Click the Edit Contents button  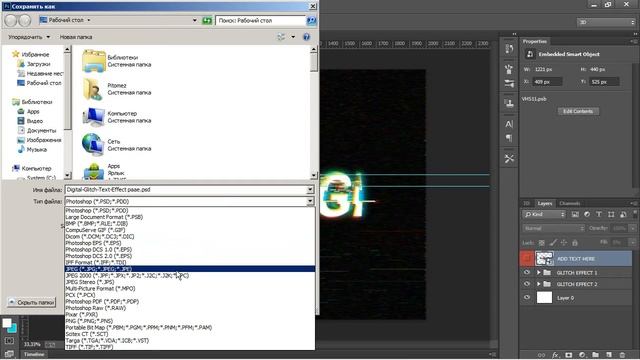pyautogui.click(x=578, y=111)
